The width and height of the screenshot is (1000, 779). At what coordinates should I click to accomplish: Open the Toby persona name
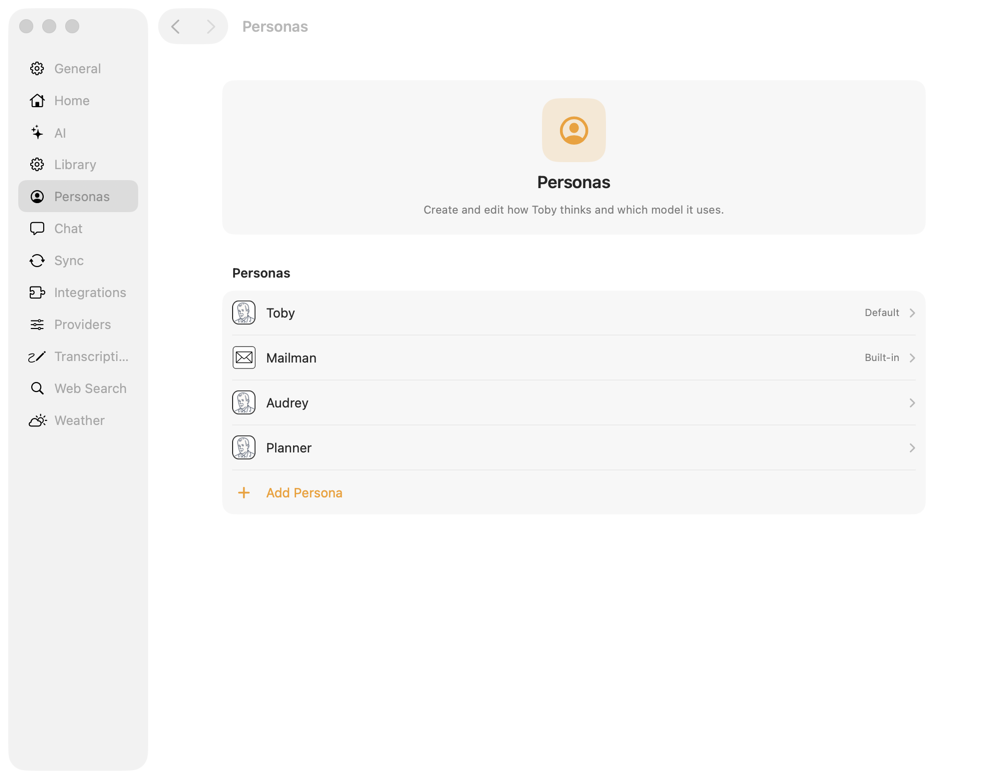point(281,313)
